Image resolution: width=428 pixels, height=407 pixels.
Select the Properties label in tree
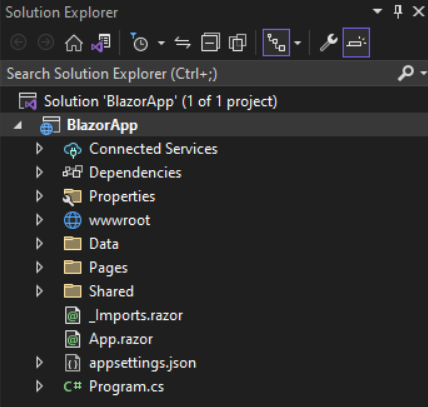(122, 197)
